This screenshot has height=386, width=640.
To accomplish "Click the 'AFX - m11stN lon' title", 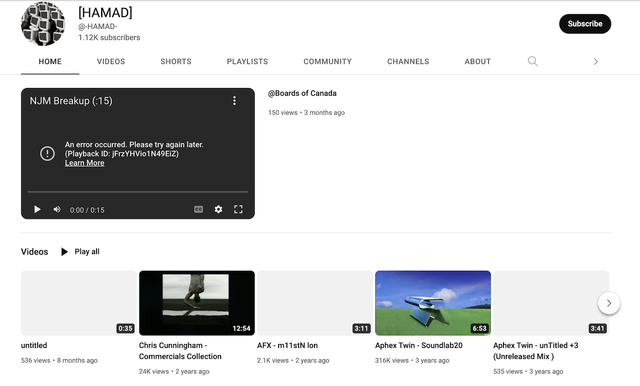I will tap(287, 345).
